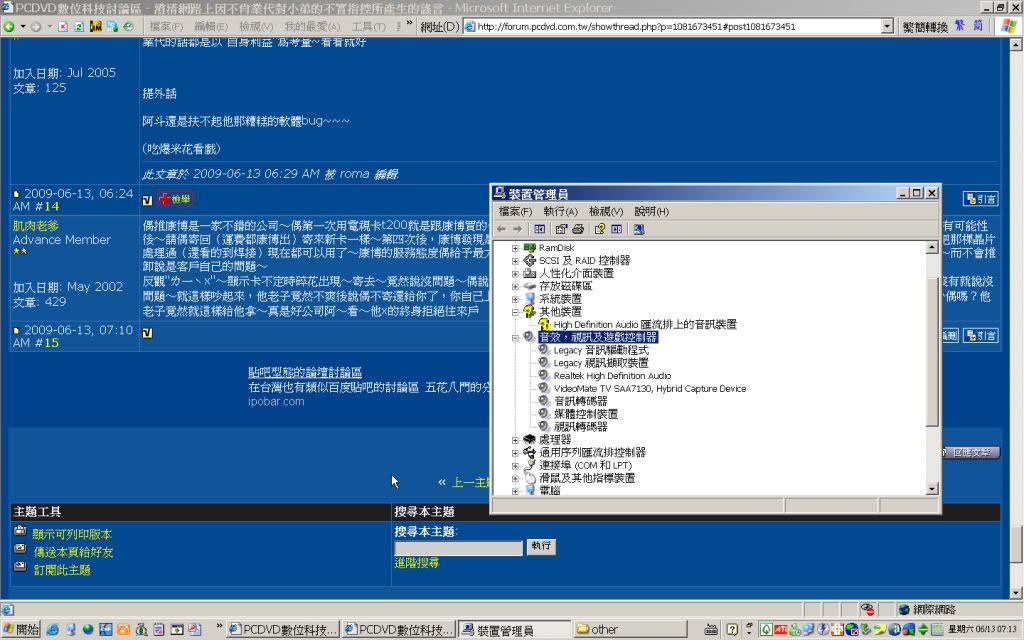1024x640 pixels.
Task: Open the back-history dropdown arrow beside Back
Action: tap(23, 27)
